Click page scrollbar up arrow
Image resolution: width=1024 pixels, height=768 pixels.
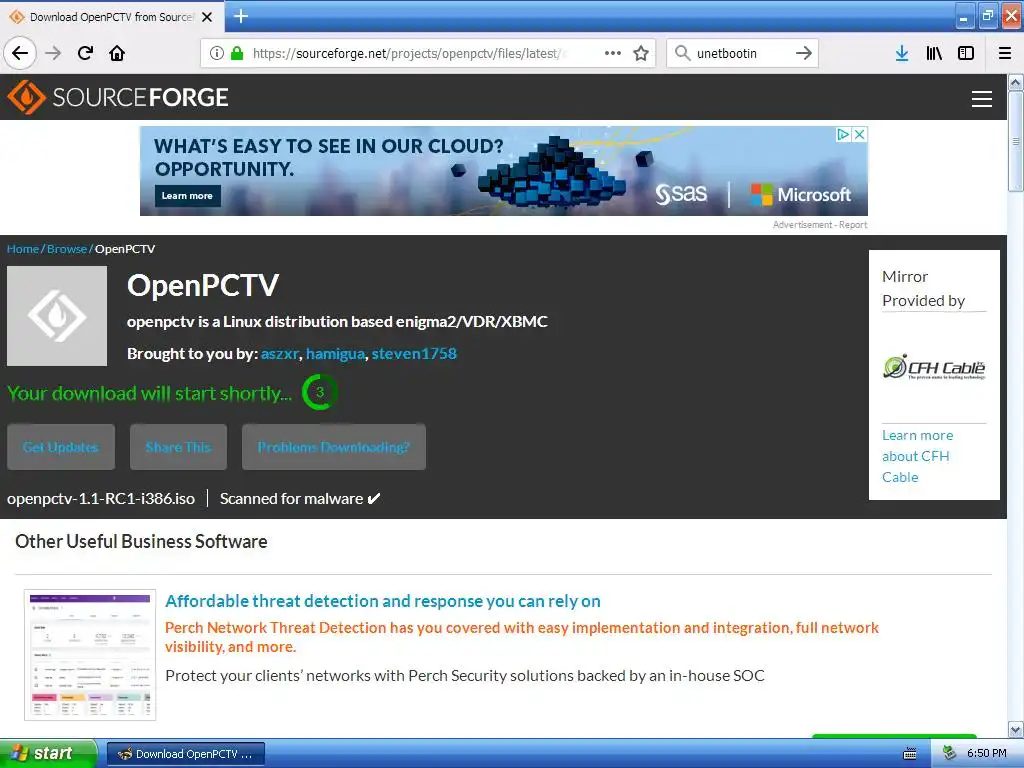[x=1016, y=82]
